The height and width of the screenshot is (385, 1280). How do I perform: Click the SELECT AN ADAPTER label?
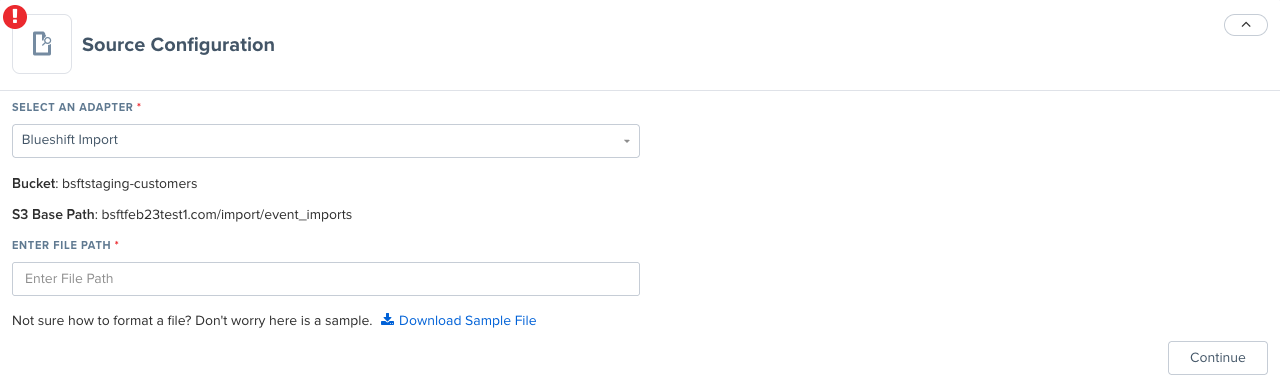click(x=72, y=106)
